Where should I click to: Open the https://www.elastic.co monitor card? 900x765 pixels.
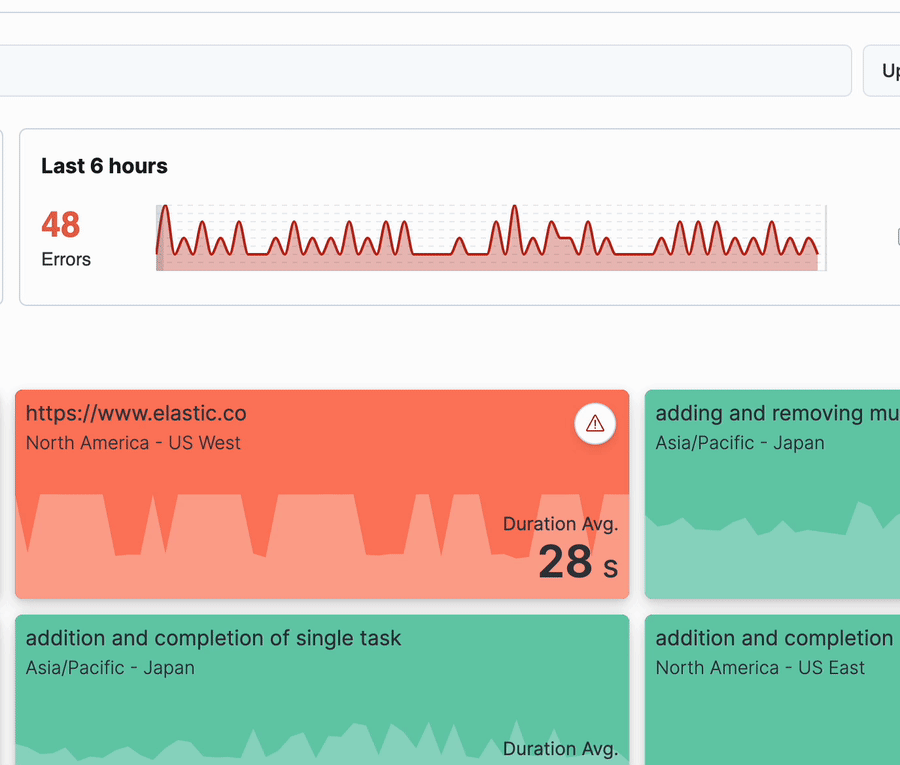322,494
